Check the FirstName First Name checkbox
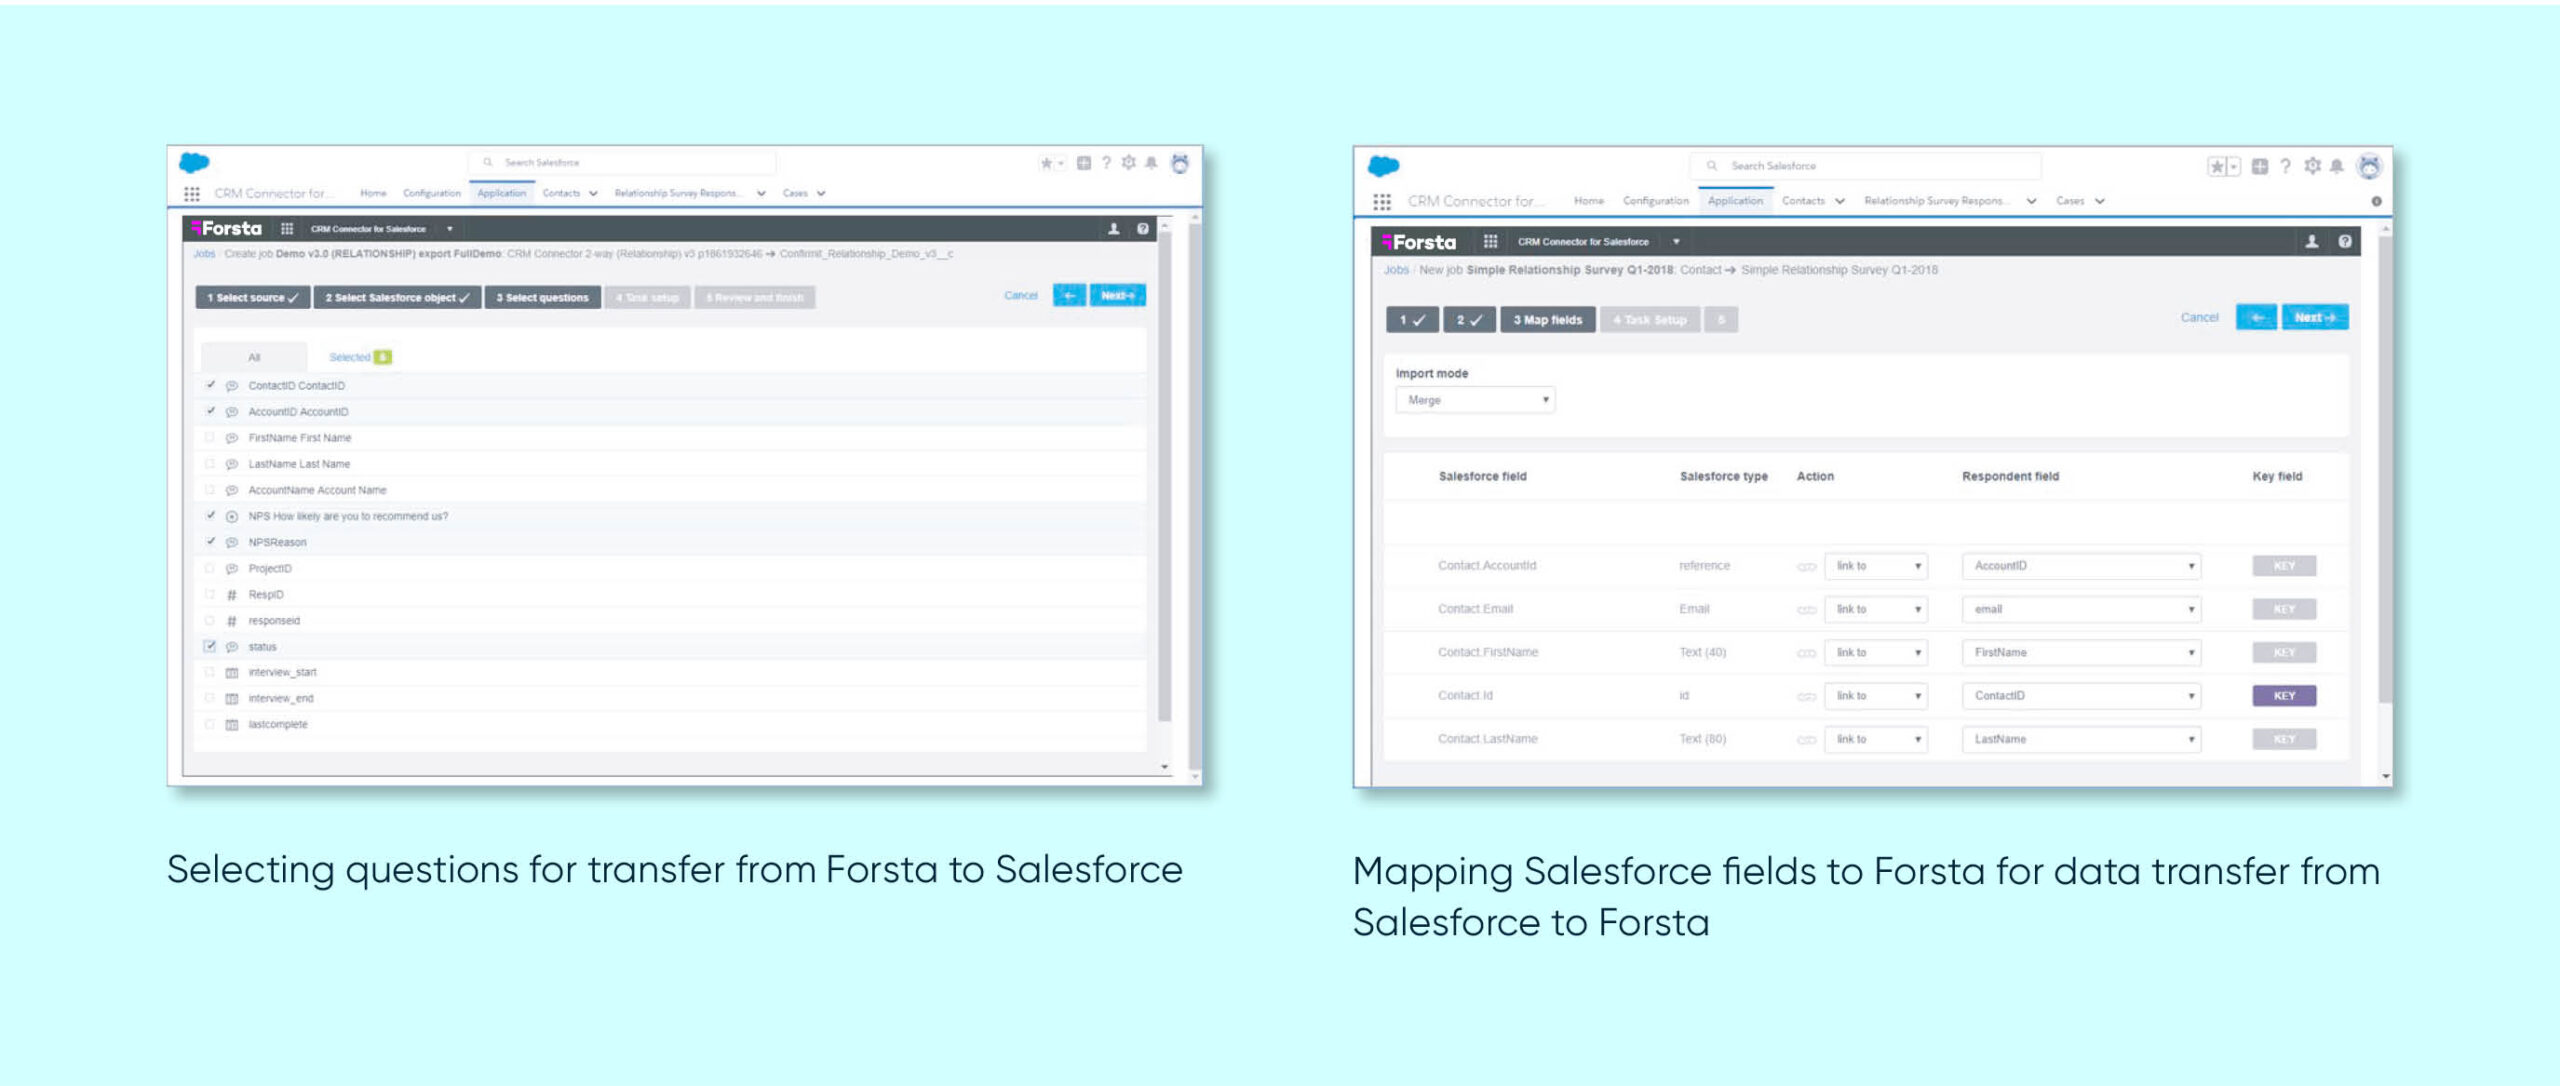 coord(210,437)
